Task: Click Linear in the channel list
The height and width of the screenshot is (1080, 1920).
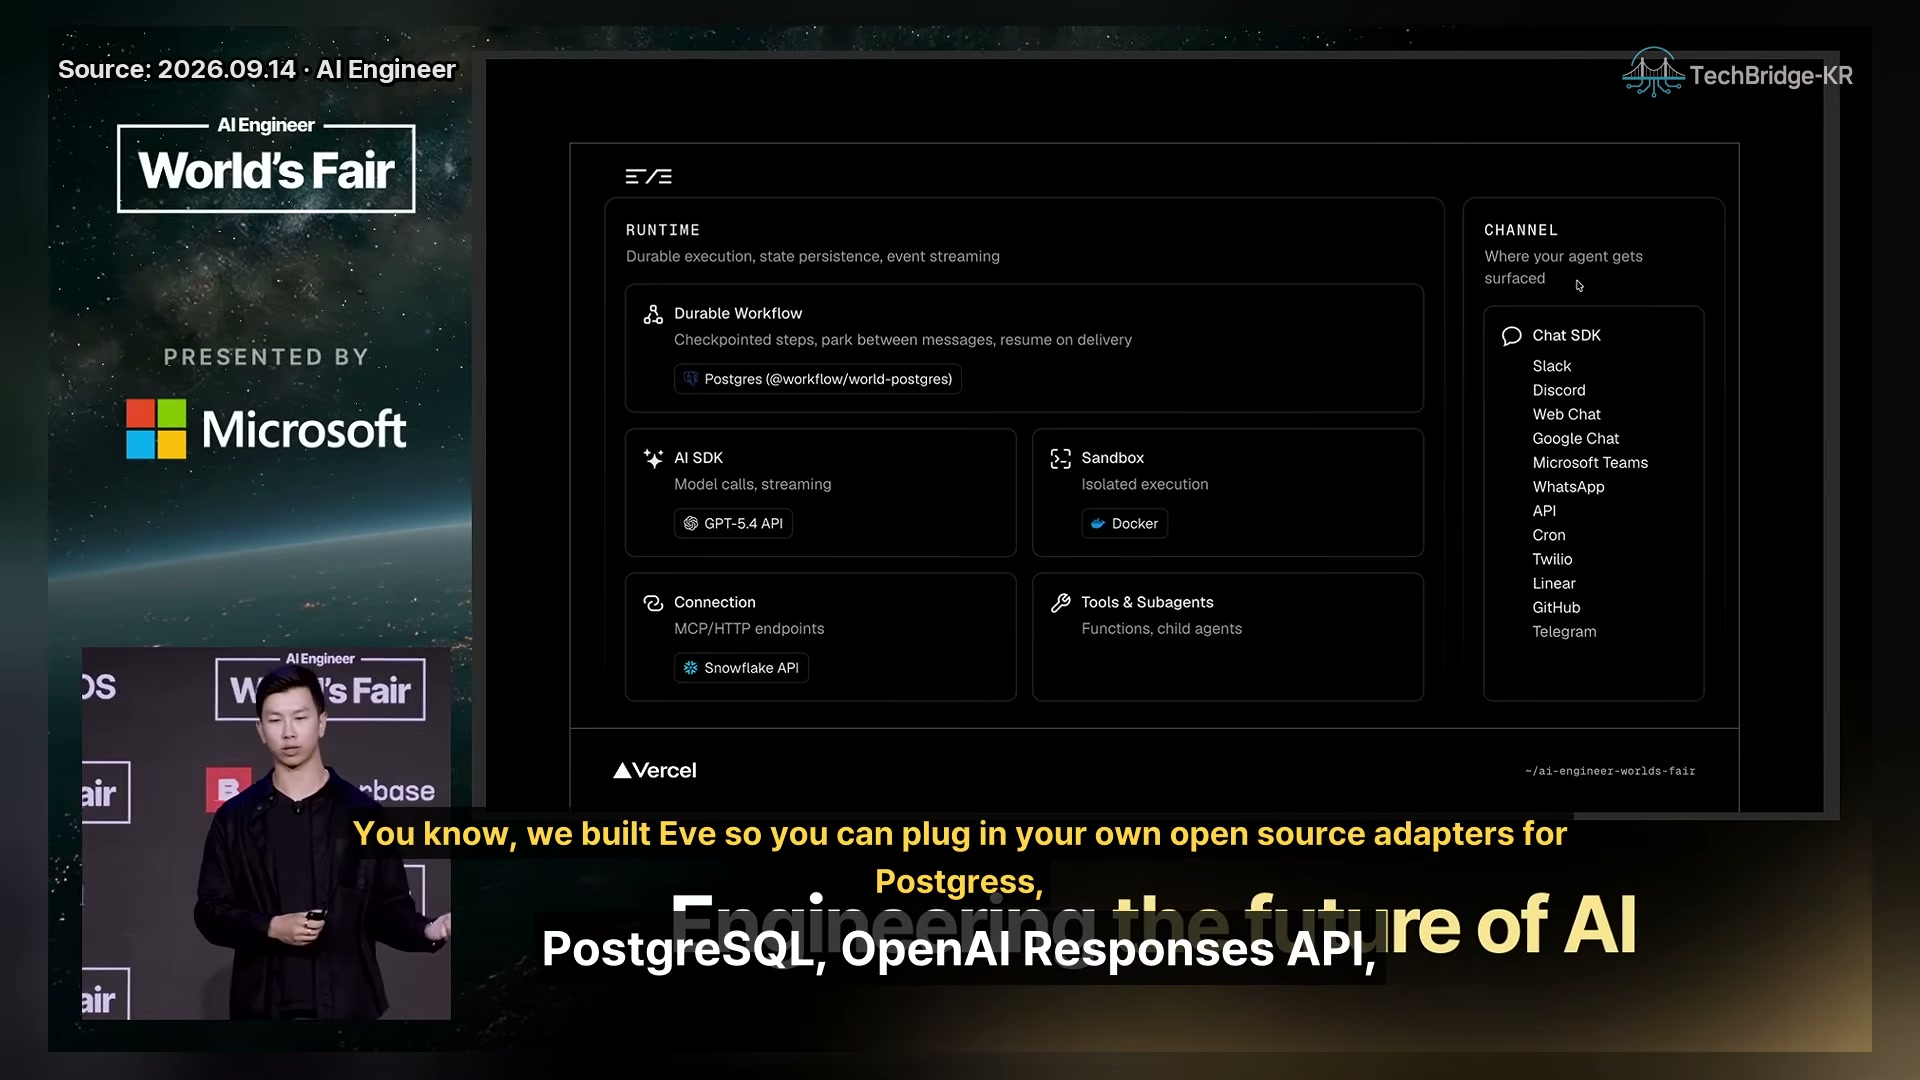Action: pyautogui.click(x=1554, y=583)
